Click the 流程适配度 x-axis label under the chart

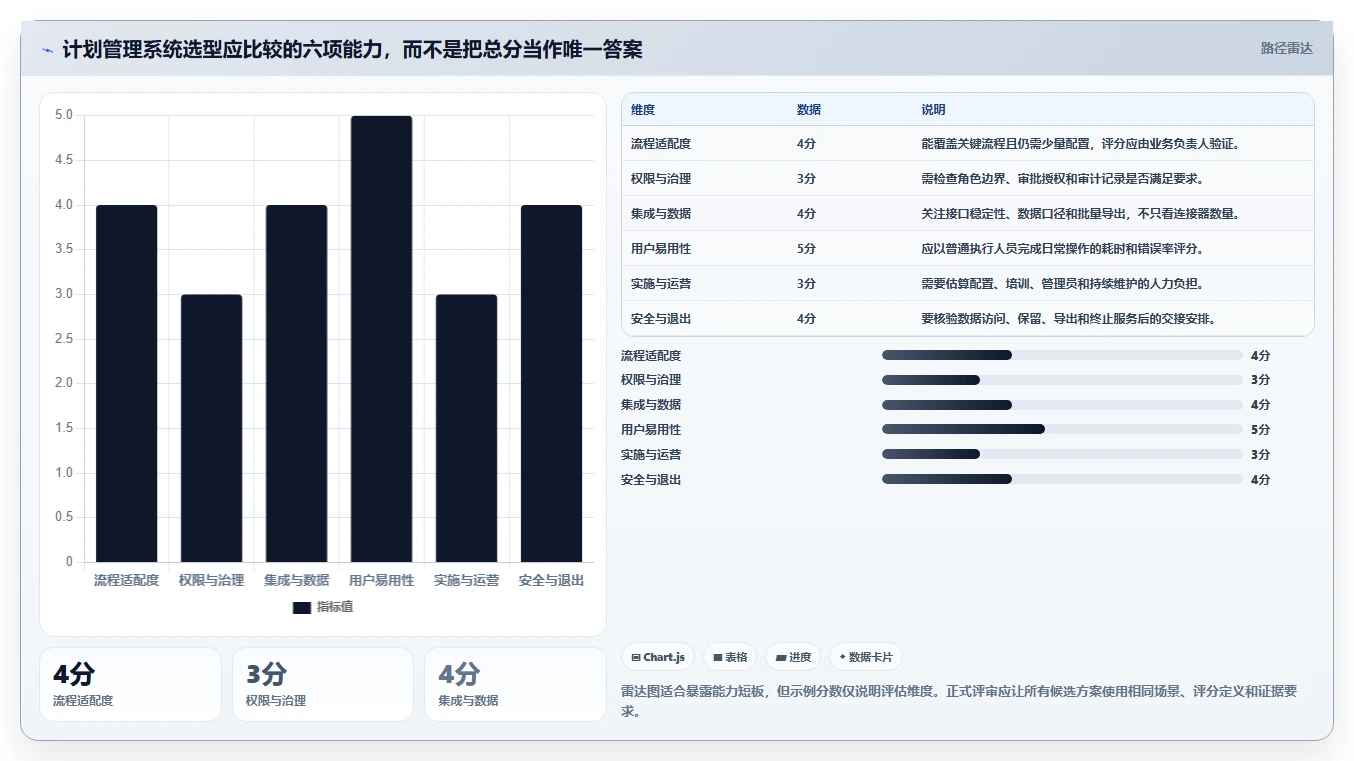(x=126, y=580)
